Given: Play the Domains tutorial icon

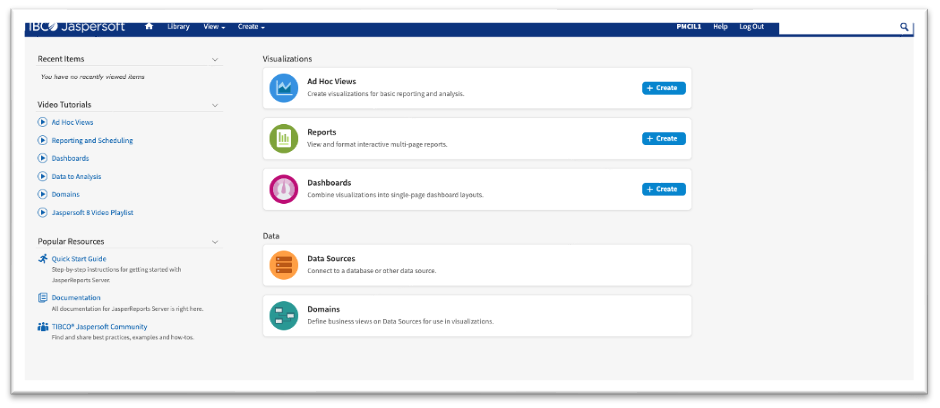Looking at the screenshot, I should [43, 194].
